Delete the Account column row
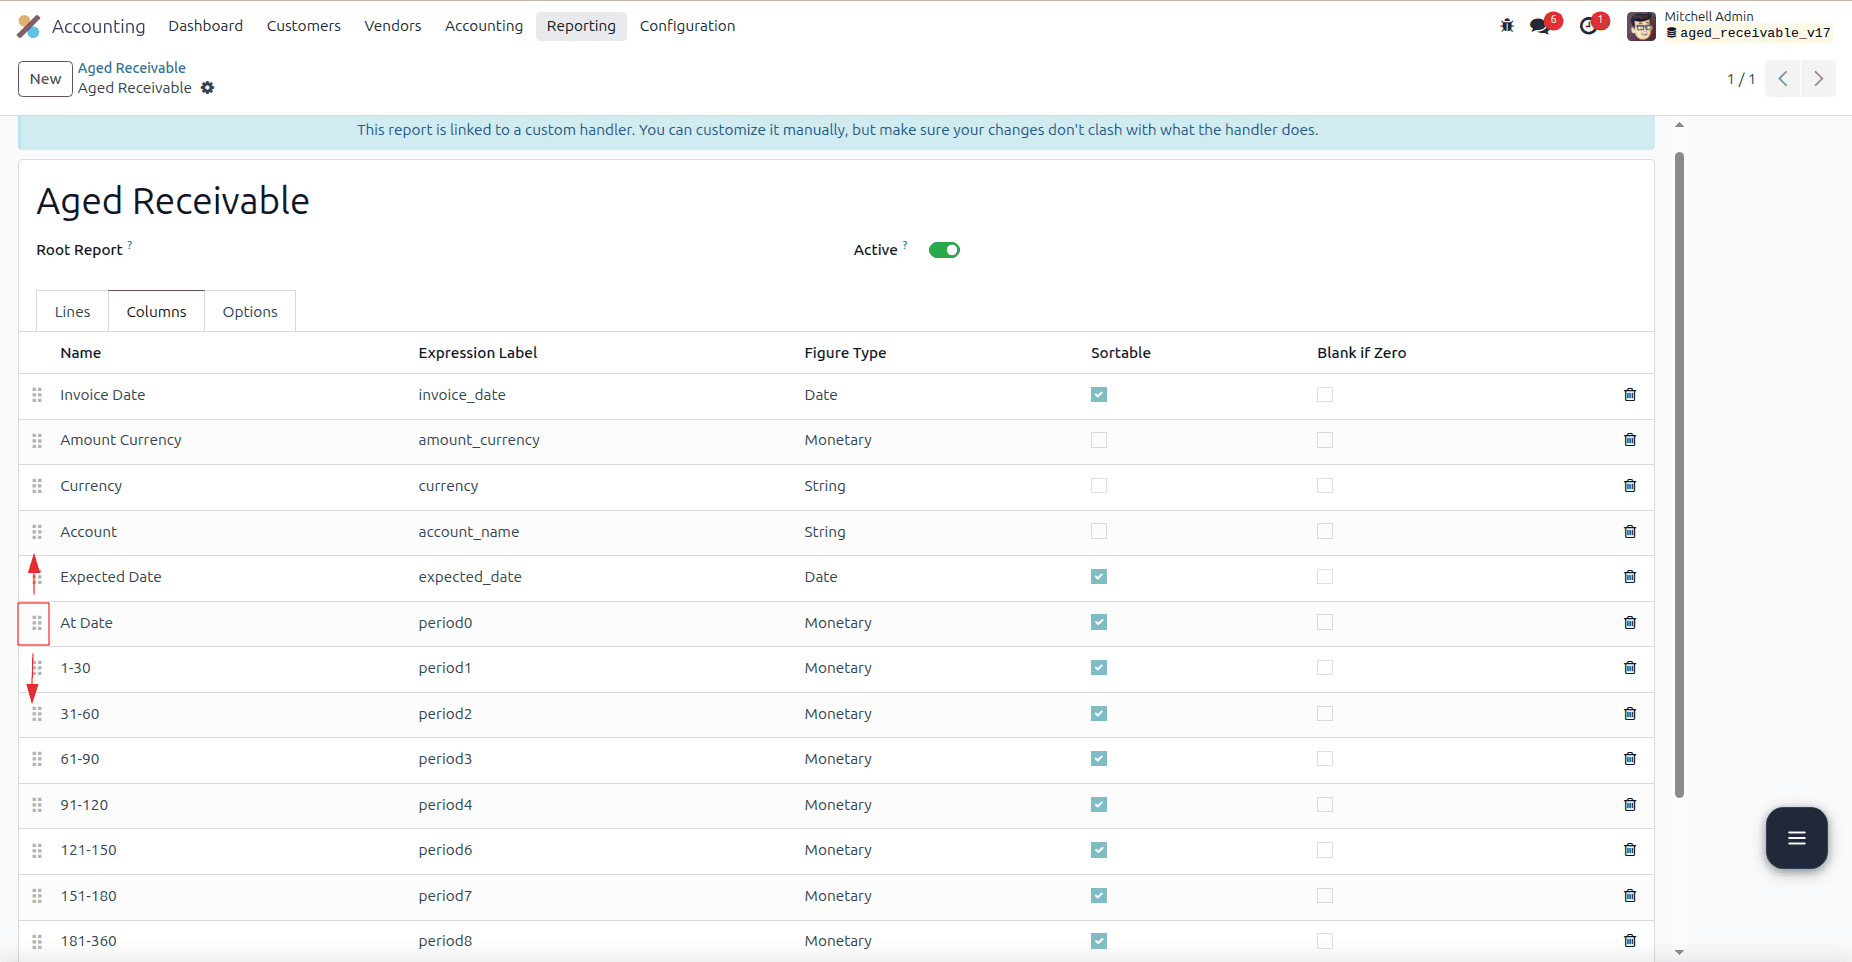This screenshot has width=1852, height=962. [1630, 532]
